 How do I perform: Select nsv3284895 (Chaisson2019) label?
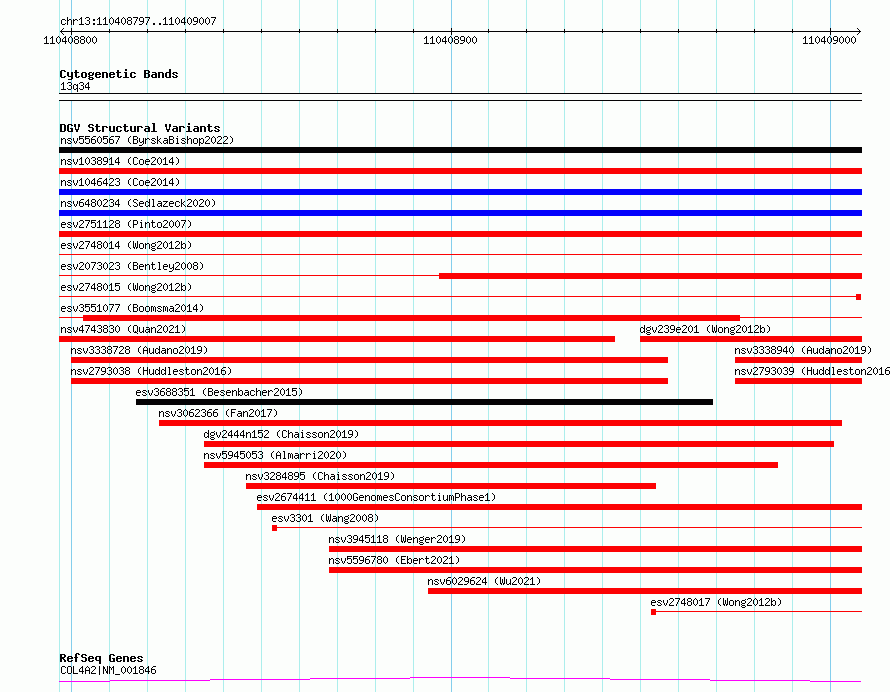(x=320, y=476)
